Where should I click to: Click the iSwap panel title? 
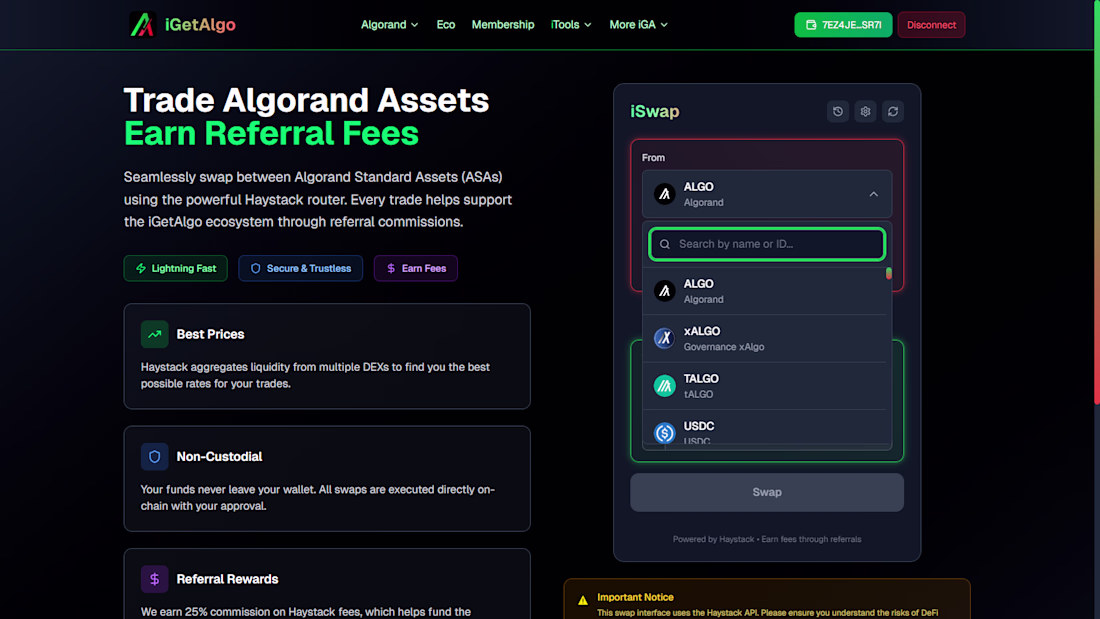pyautogui.click(x=655, y=112)
